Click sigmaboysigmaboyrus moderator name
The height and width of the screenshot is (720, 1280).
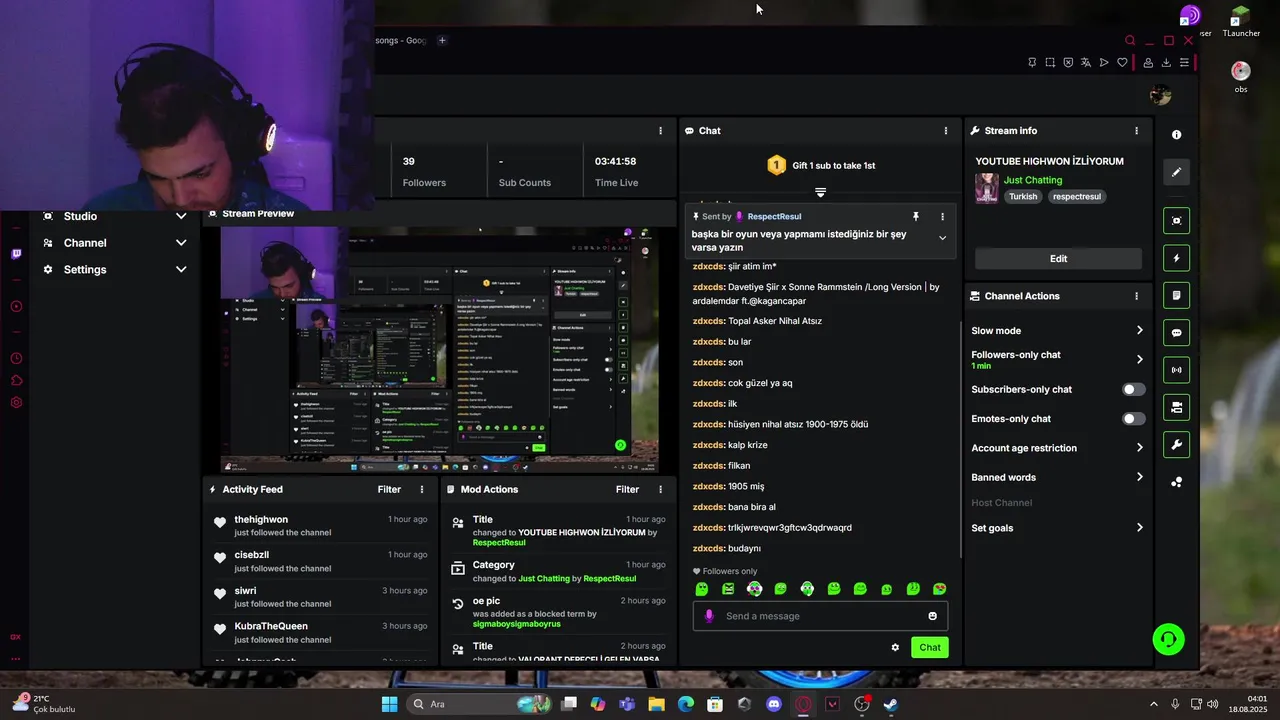point(517,624)
